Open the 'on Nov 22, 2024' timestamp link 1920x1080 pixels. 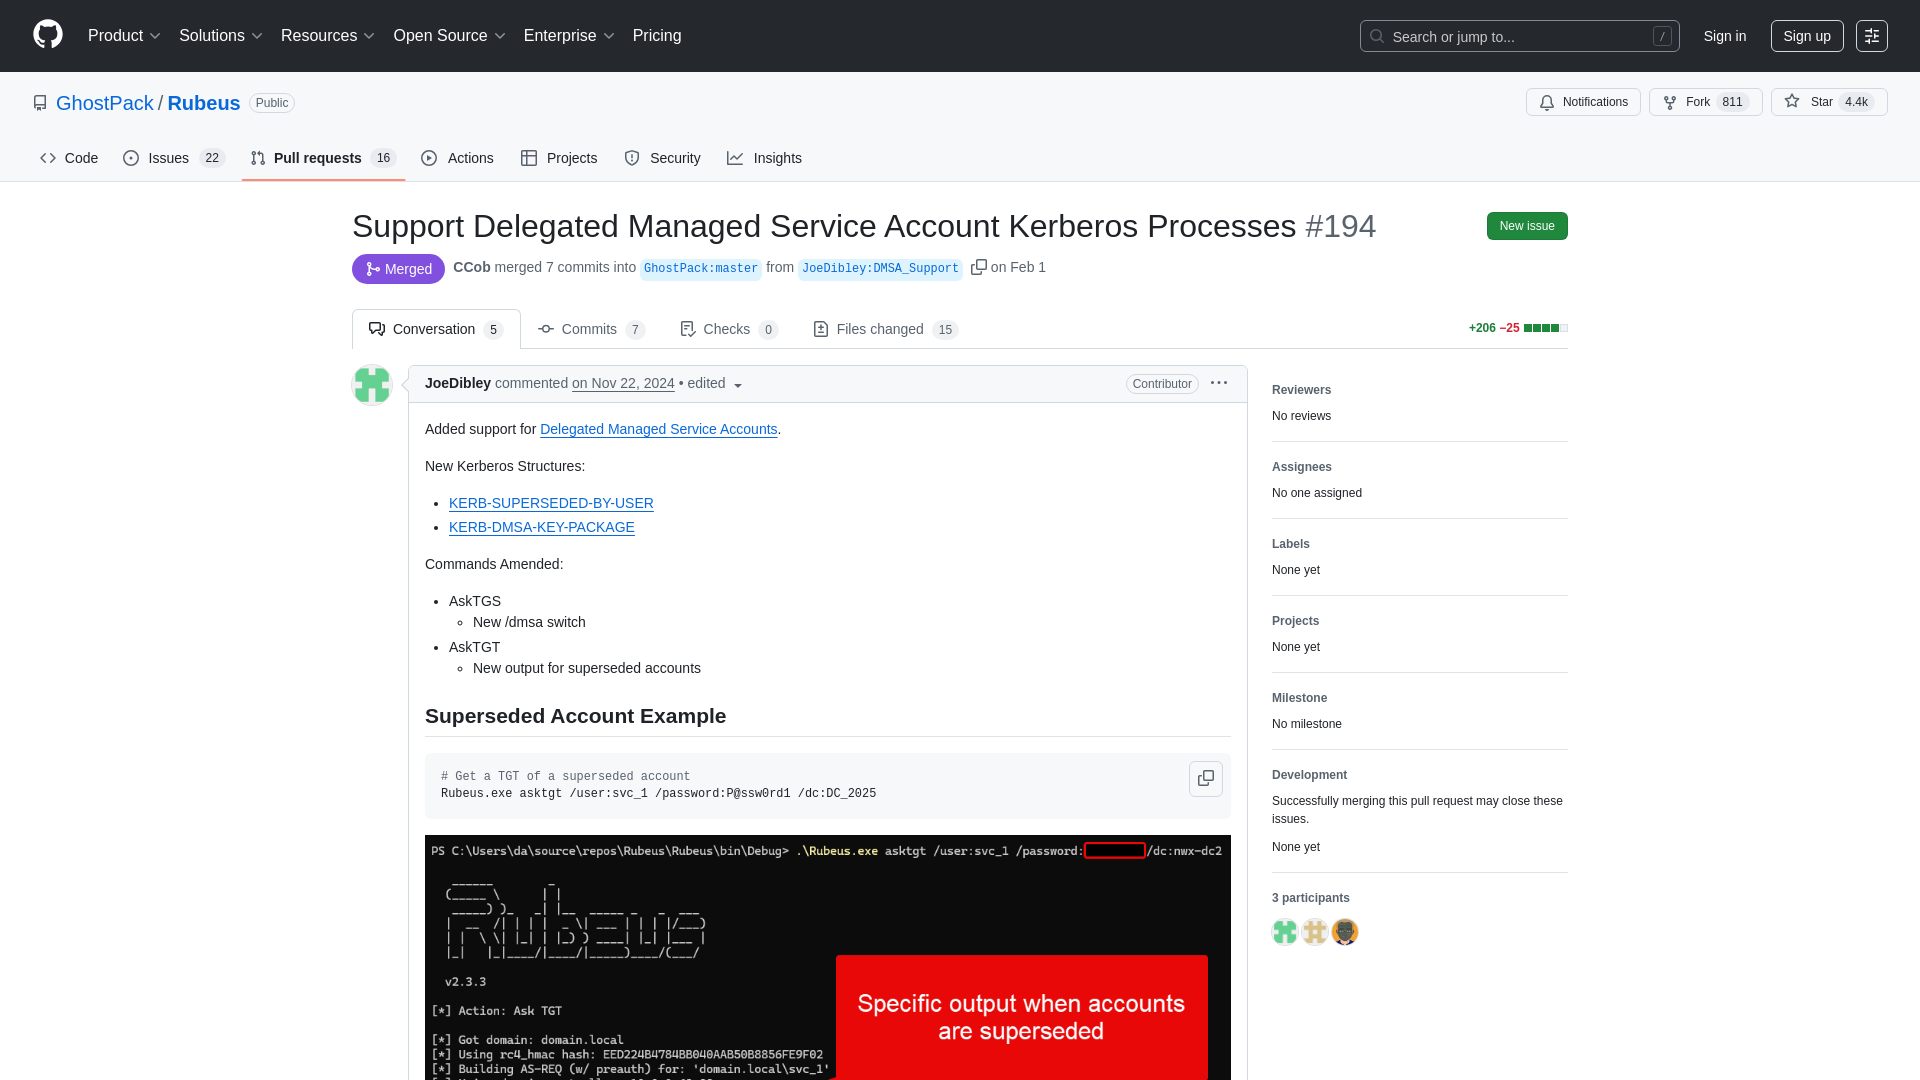623,383
